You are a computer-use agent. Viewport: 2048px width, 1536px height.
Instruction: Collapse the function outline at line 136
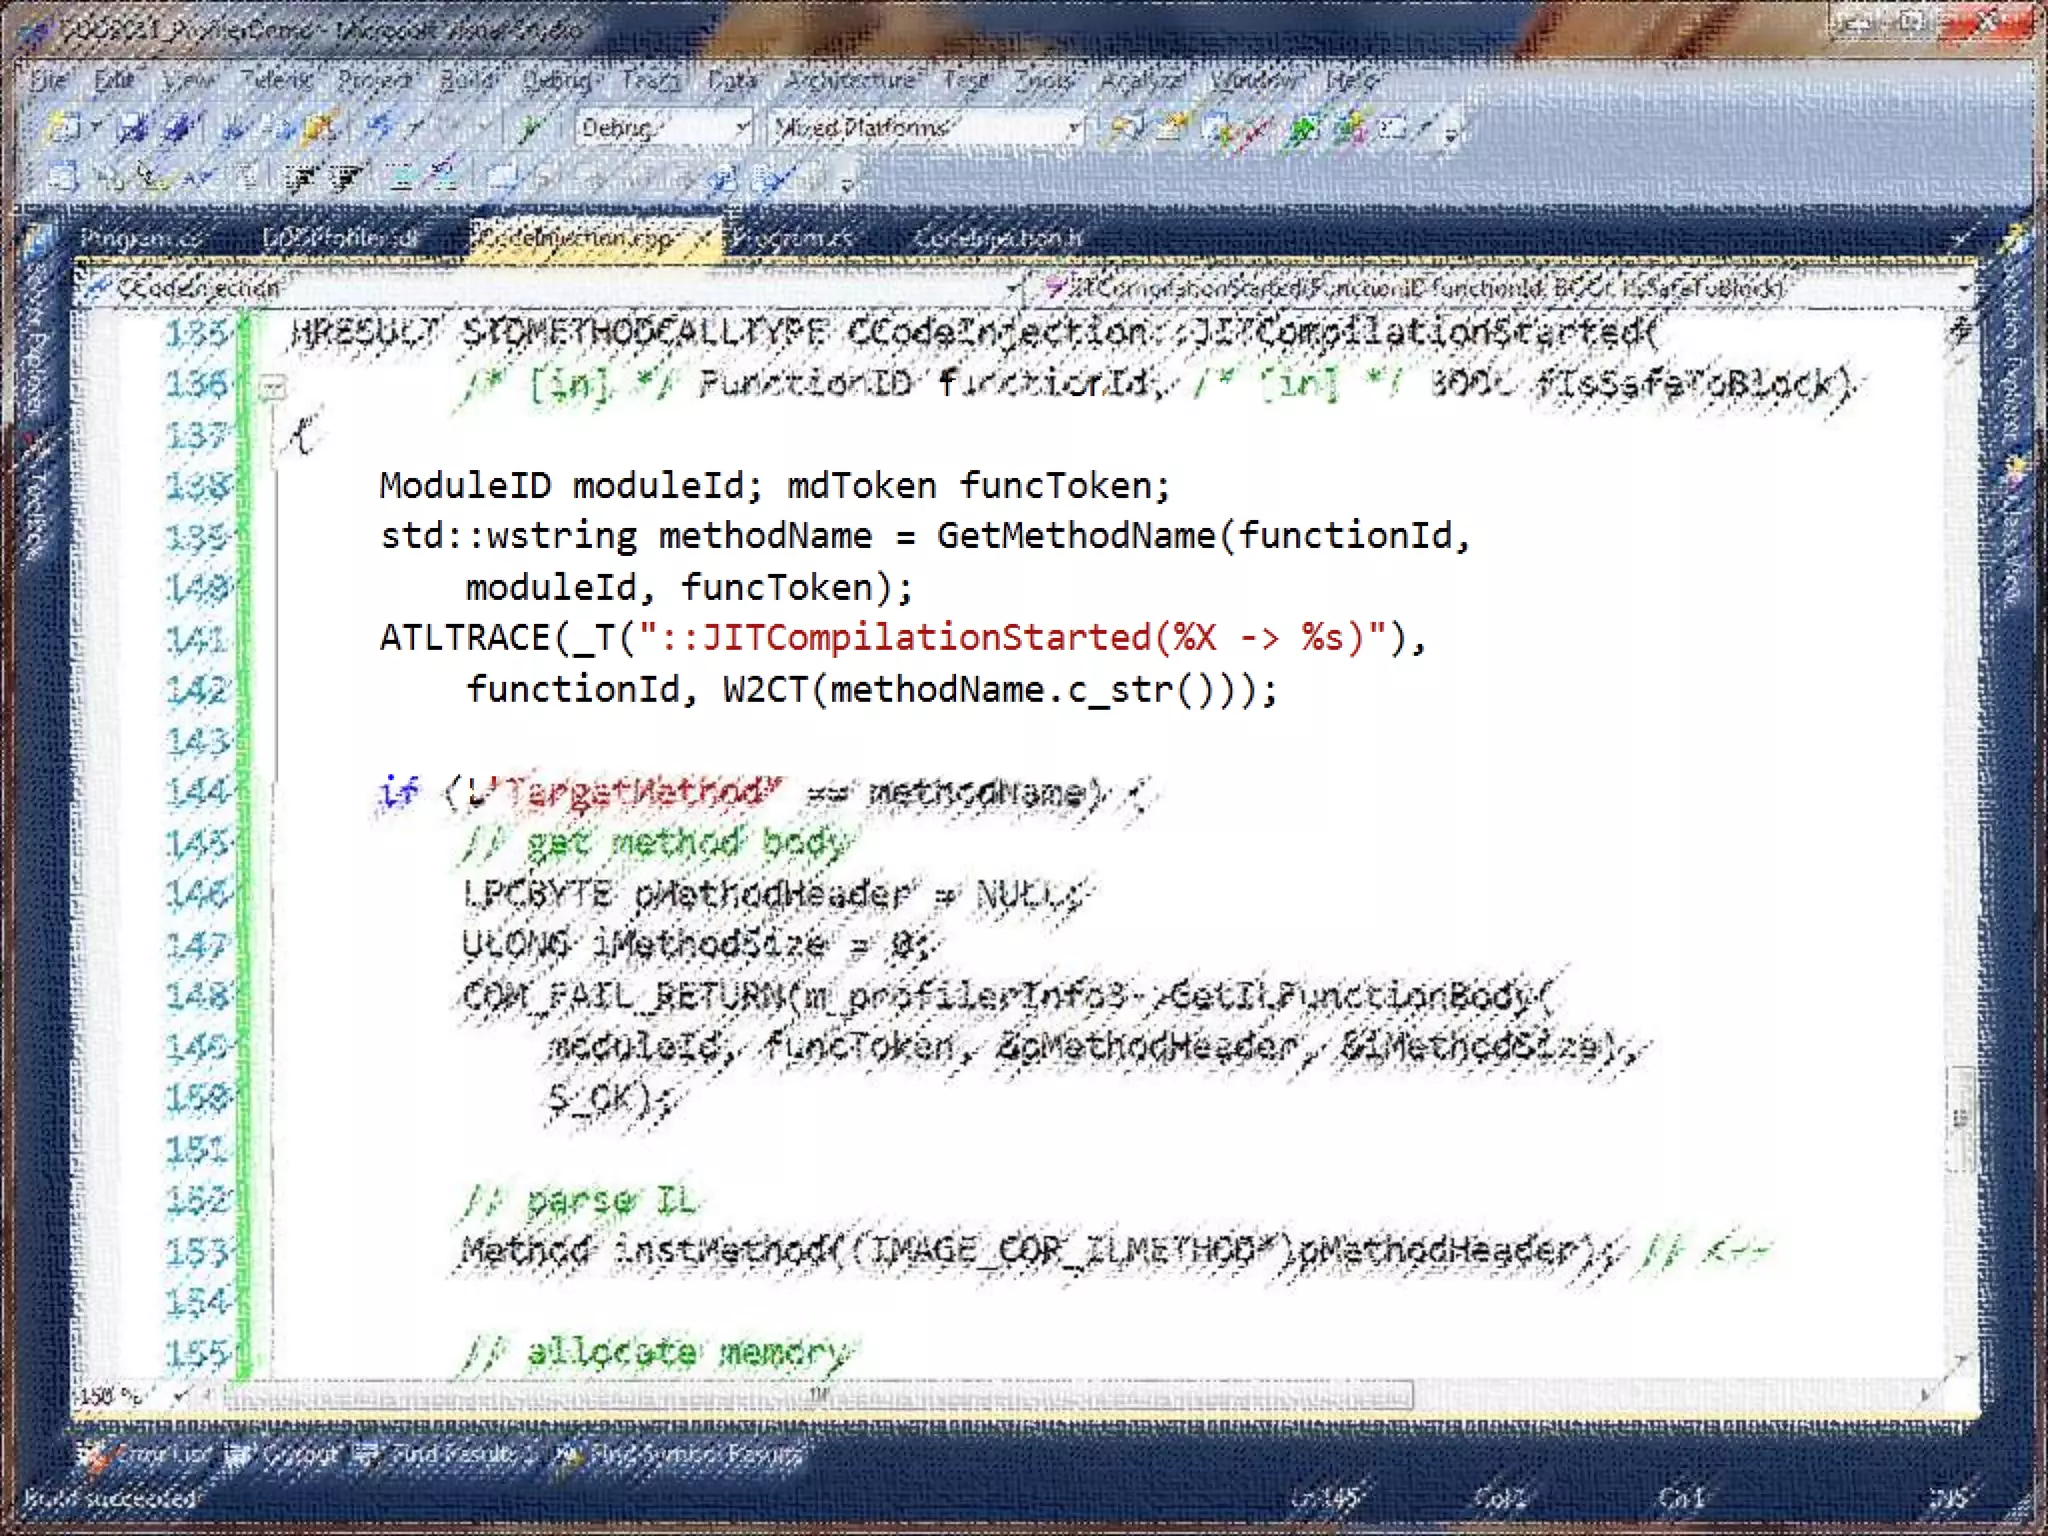273,386
